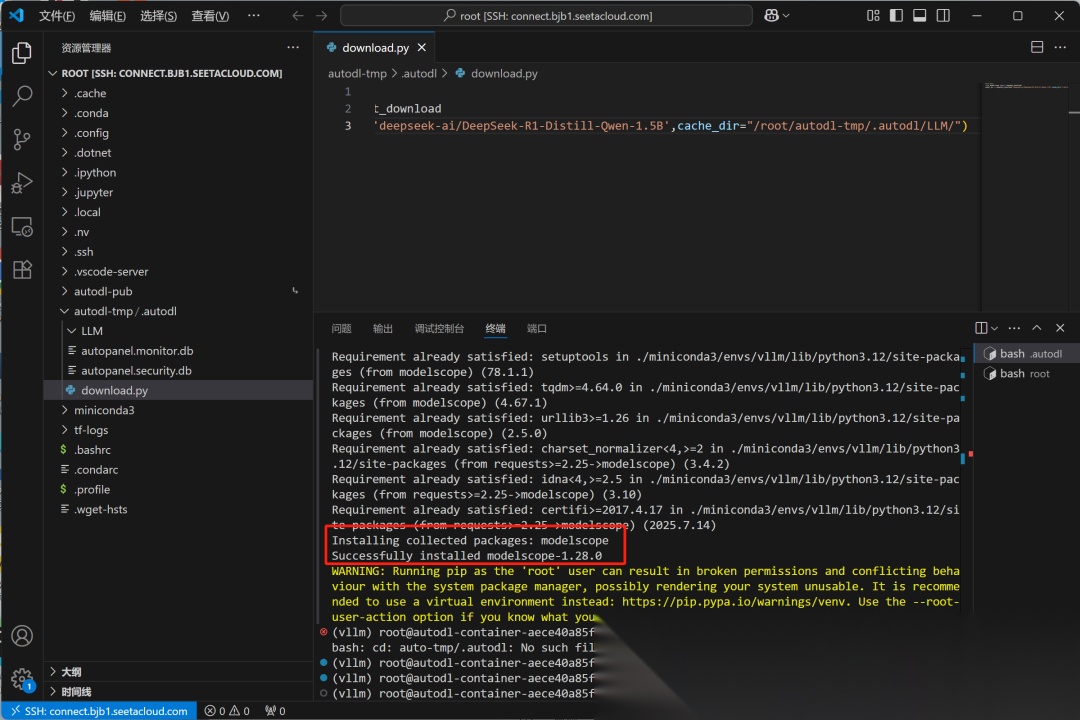Toggle primary side bar visibility
The height and width of the screenshot is (720, 1080).
[x=896, y=15]
